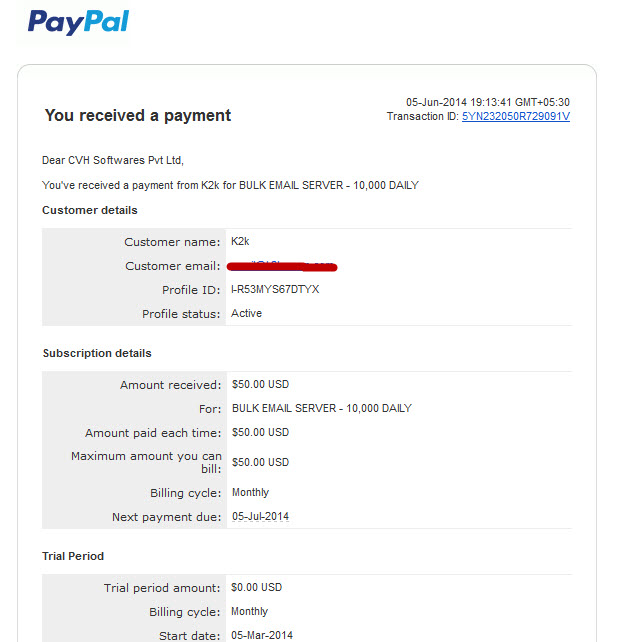This screenshot has width=618, height=642.
Task: Click the Active profile status value
Action: 246,313
